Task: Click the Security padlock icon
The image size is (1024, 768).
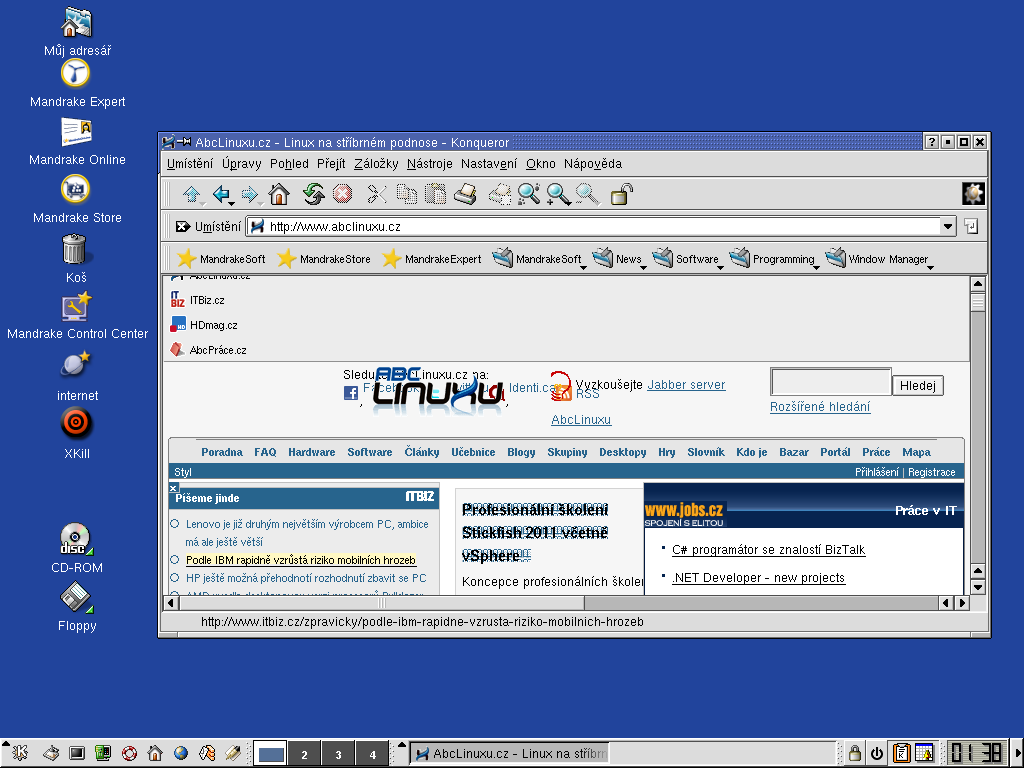Action: click(x=621, y=194)
